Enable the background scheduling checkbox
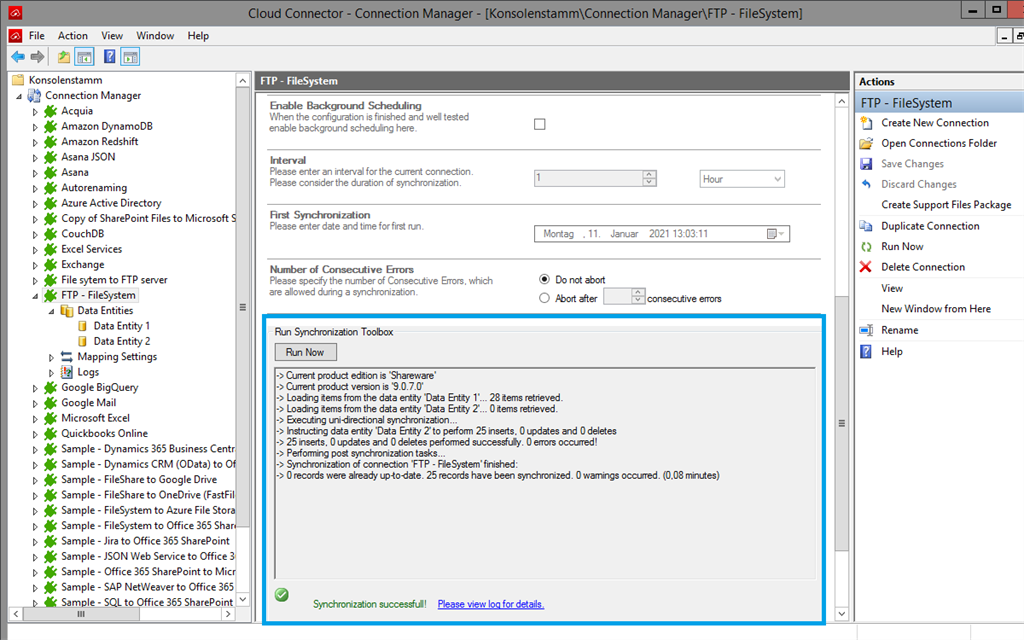The width and height of the screenshot is (1024, 640). [x=540, y=125]
